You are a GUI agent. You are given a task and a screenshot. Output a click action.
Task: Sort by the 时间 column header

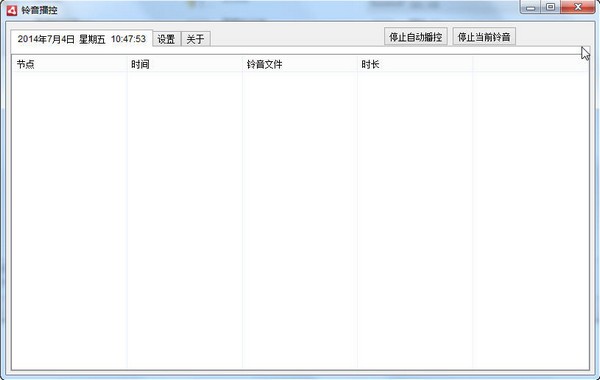185,64
